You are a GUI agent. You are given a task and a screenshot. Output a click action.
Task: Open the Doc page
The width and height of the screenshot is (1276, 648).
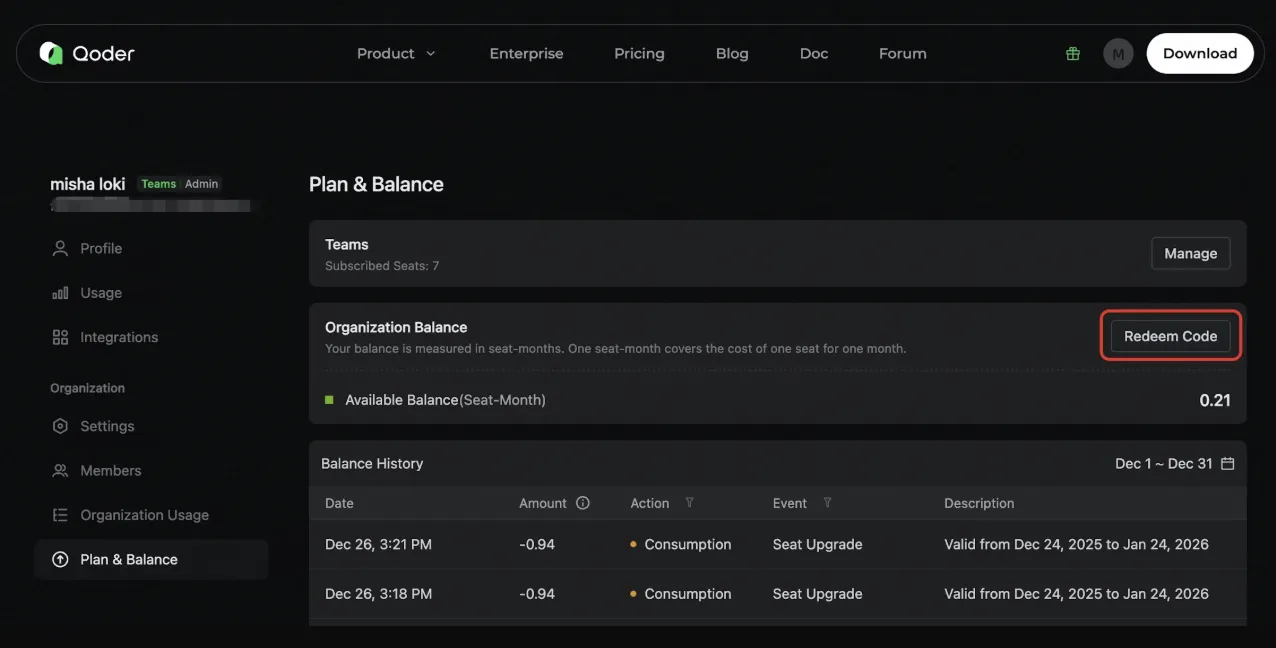[814, 54]
